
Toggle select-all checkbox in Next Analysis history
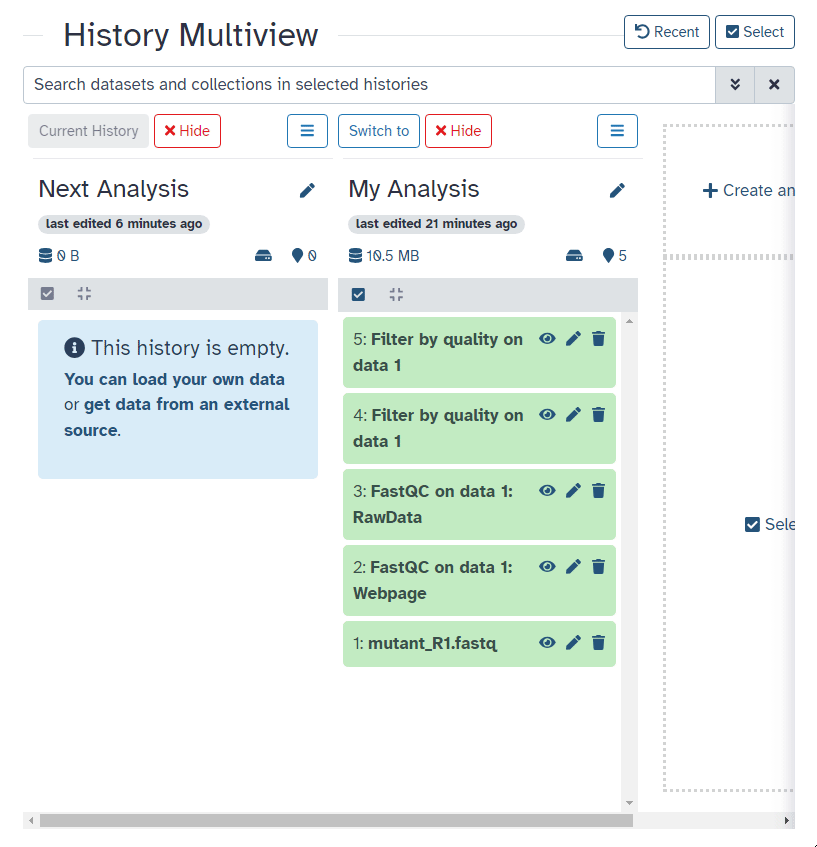[47, 294]
